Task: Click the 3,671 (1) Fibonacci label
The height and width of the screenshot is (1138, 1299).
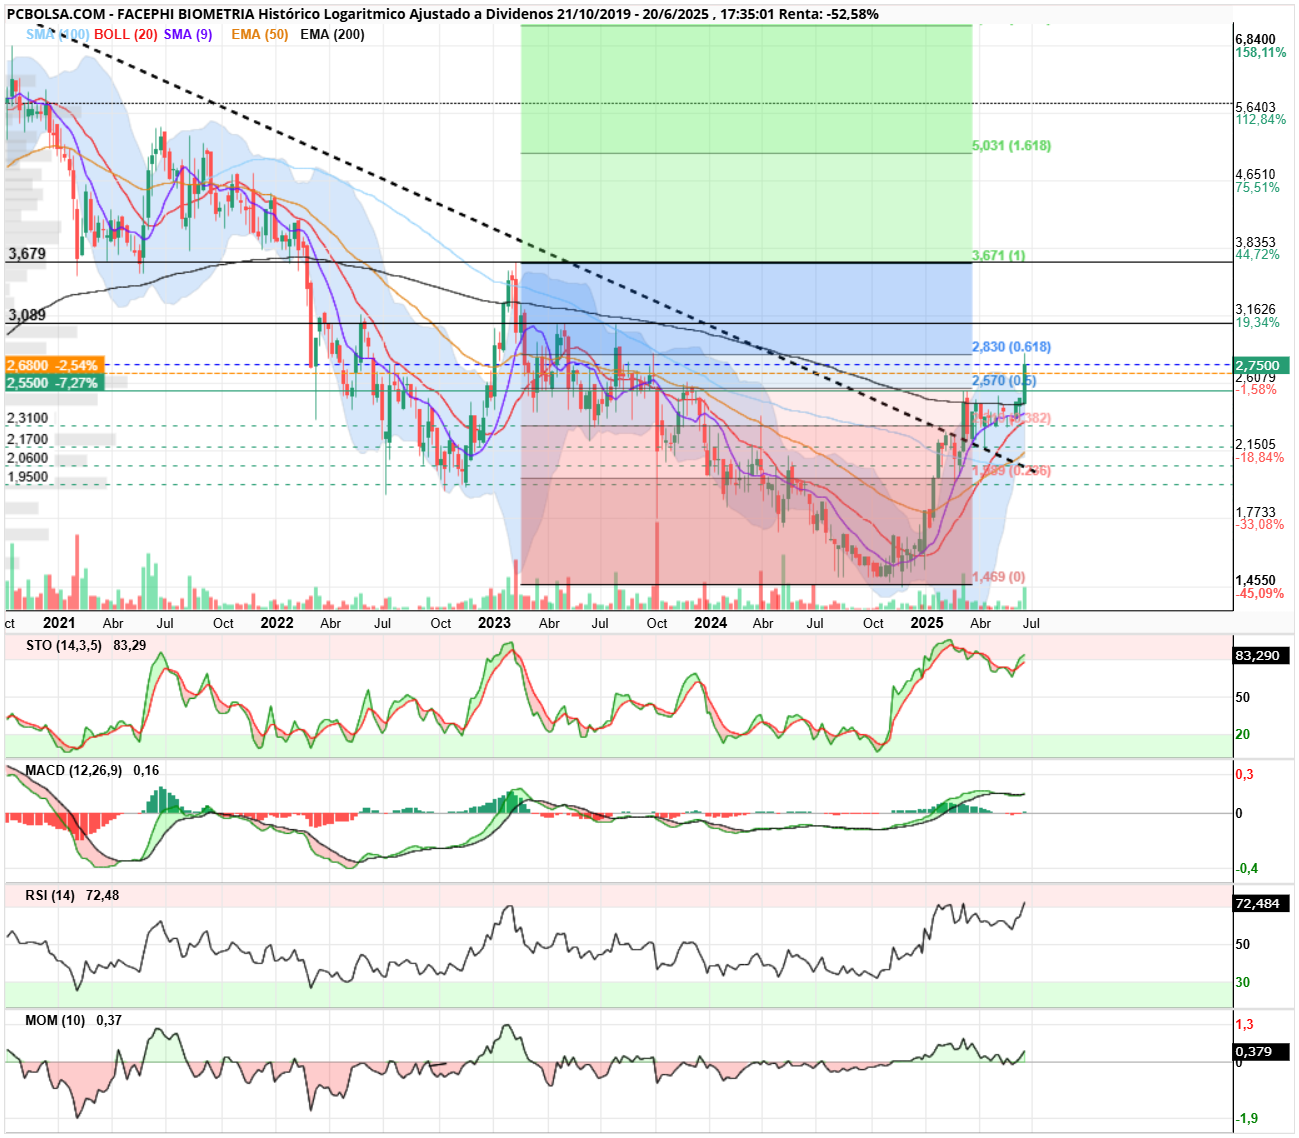Action: (998, 256)
